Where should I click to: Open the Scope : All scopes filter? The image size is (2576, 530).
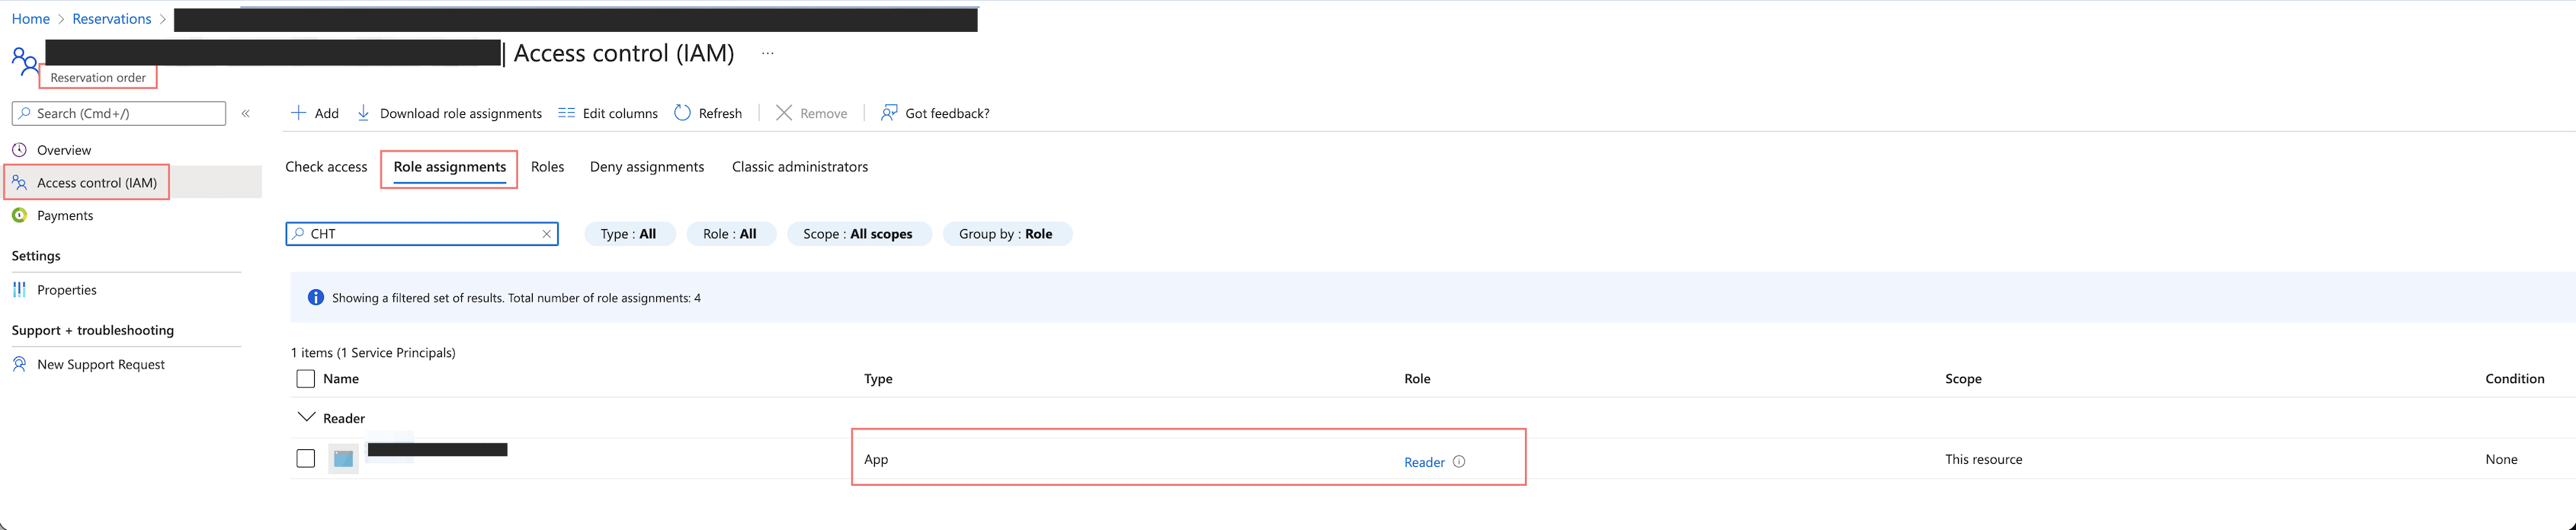click(x=858, y=234)
